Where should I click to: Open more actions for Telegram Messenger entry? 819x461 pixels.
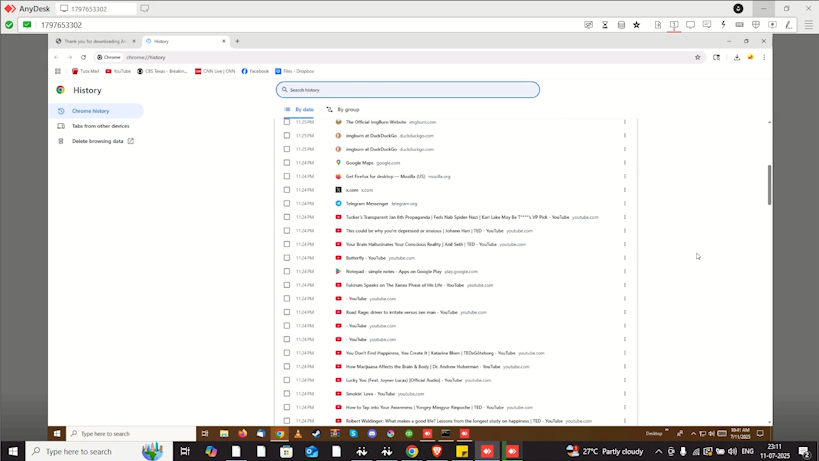pyautogui.click(x=625, y=203)
